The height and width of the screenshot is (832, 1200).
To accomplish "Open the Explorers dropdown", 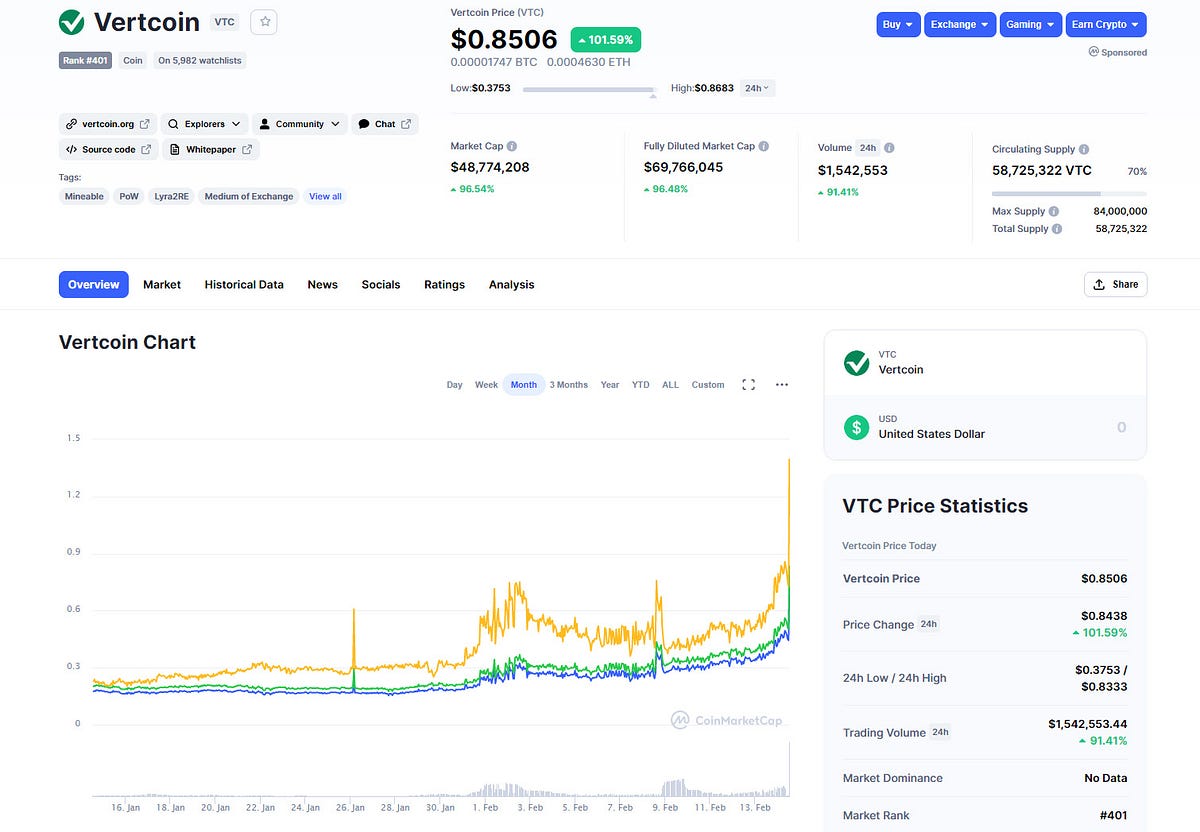I will pos(204,123).
